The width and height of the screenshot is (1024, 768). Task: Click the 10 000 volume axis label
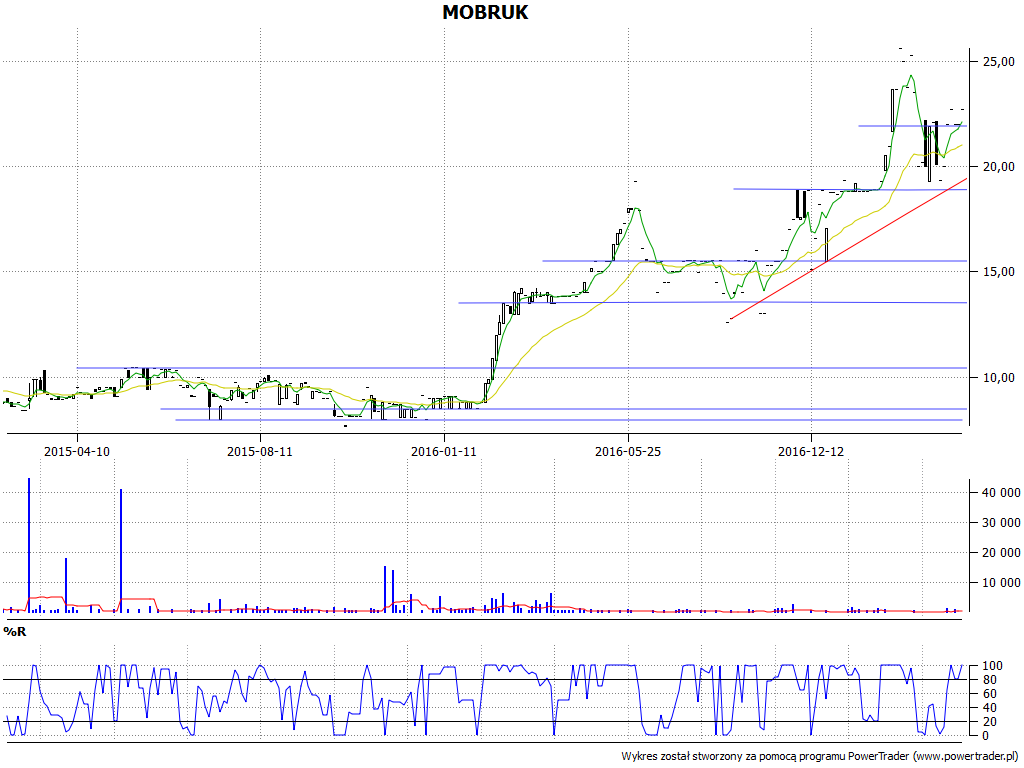pyautogui.click(x=1001, y=583)
